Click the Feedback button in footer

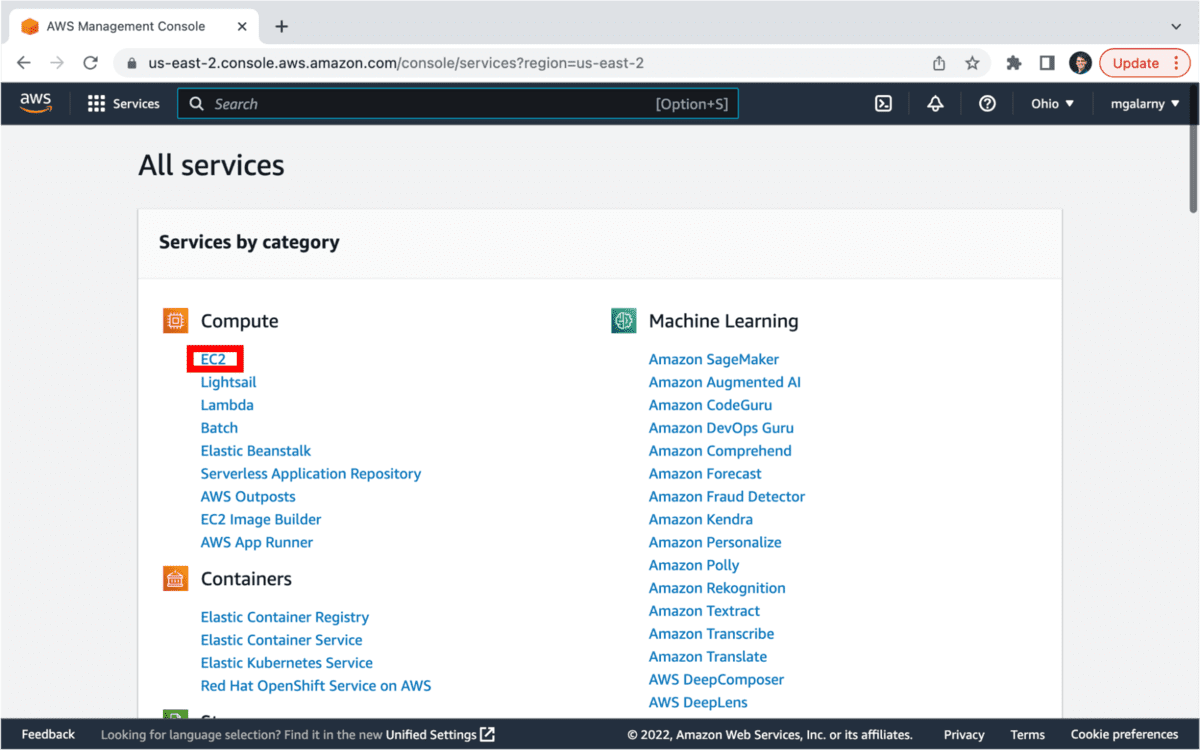[x=48, y=734]
